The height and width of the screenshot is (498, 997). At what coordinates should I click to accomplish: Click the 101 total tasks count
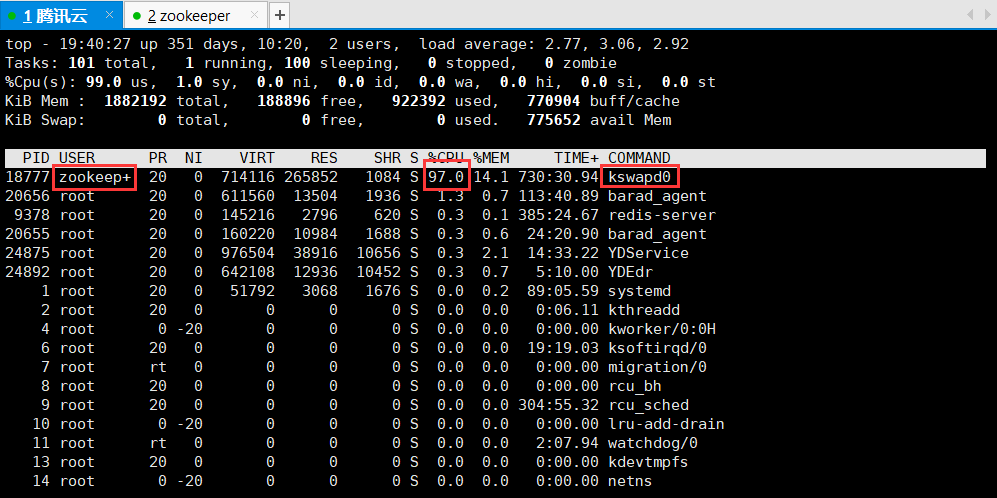click(81, 64)
